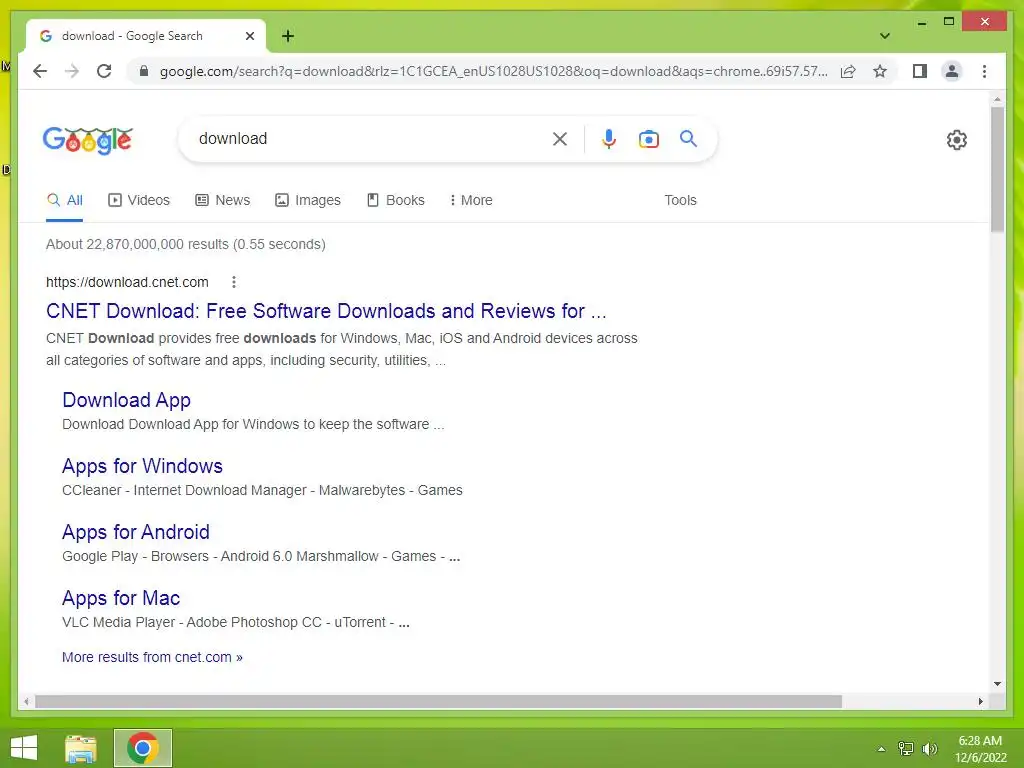View site info via the padlock icon
The width and height of the screenshot is (1024, 768).
(144, 71)
